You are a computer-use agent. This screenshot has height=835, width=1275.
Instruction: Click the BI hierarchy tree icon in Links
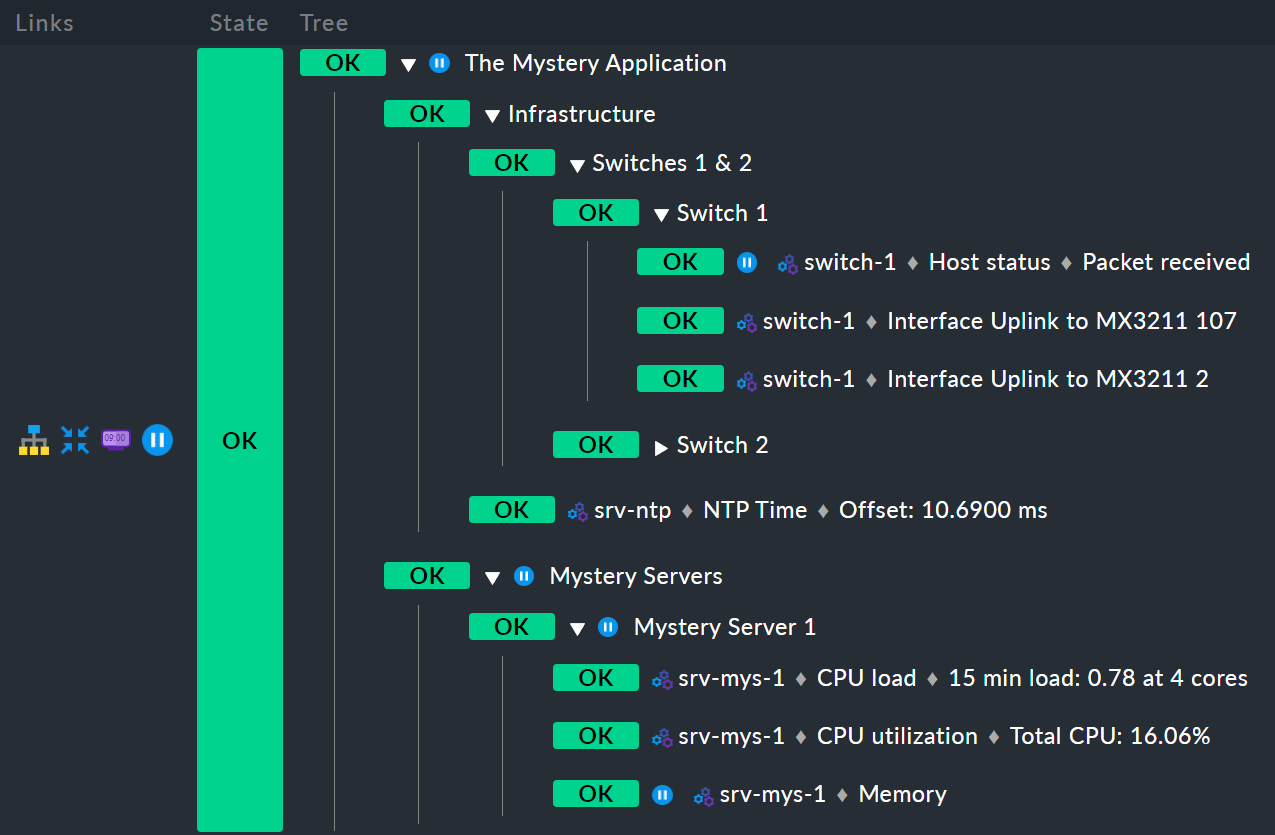(x=34, y=440)
